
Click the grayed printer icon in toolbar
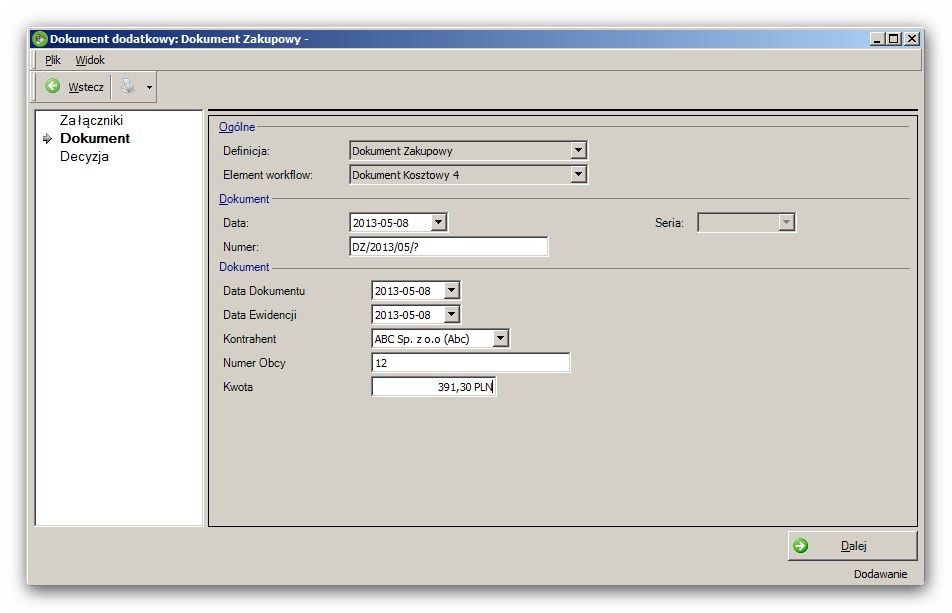(x=128, y=86)
